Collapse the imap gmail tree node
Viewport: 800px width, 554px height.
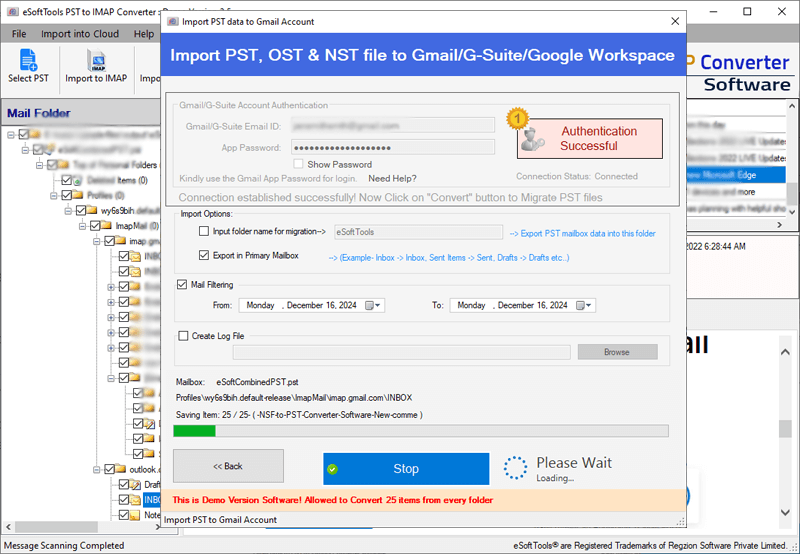[96, 241]
